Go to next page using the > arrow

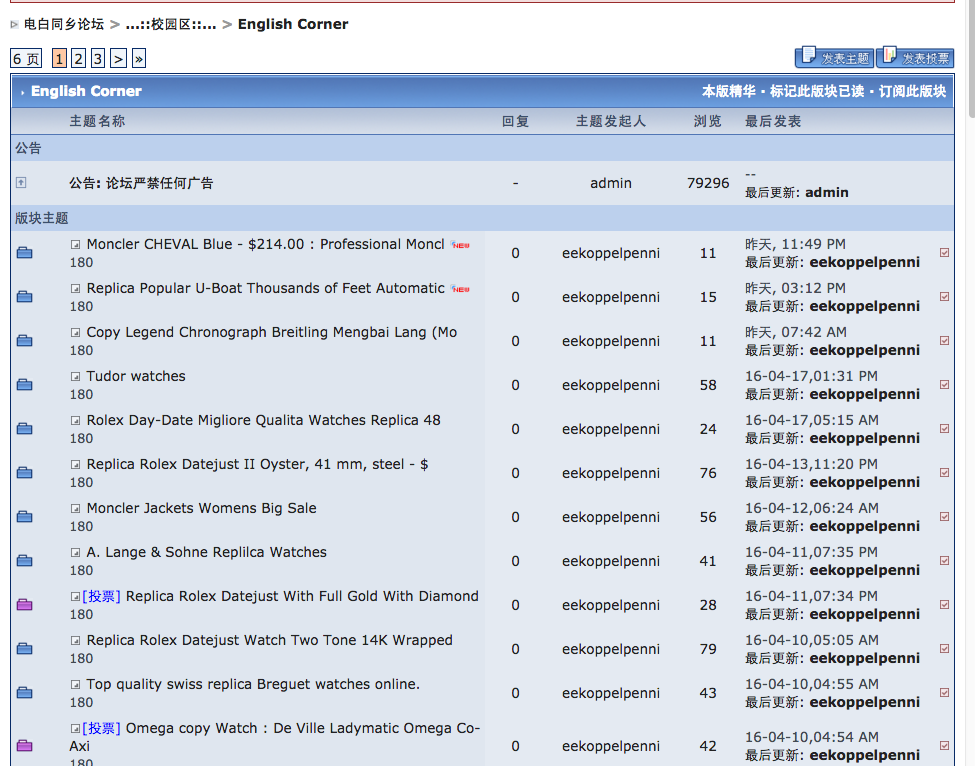tap(118, 59)
